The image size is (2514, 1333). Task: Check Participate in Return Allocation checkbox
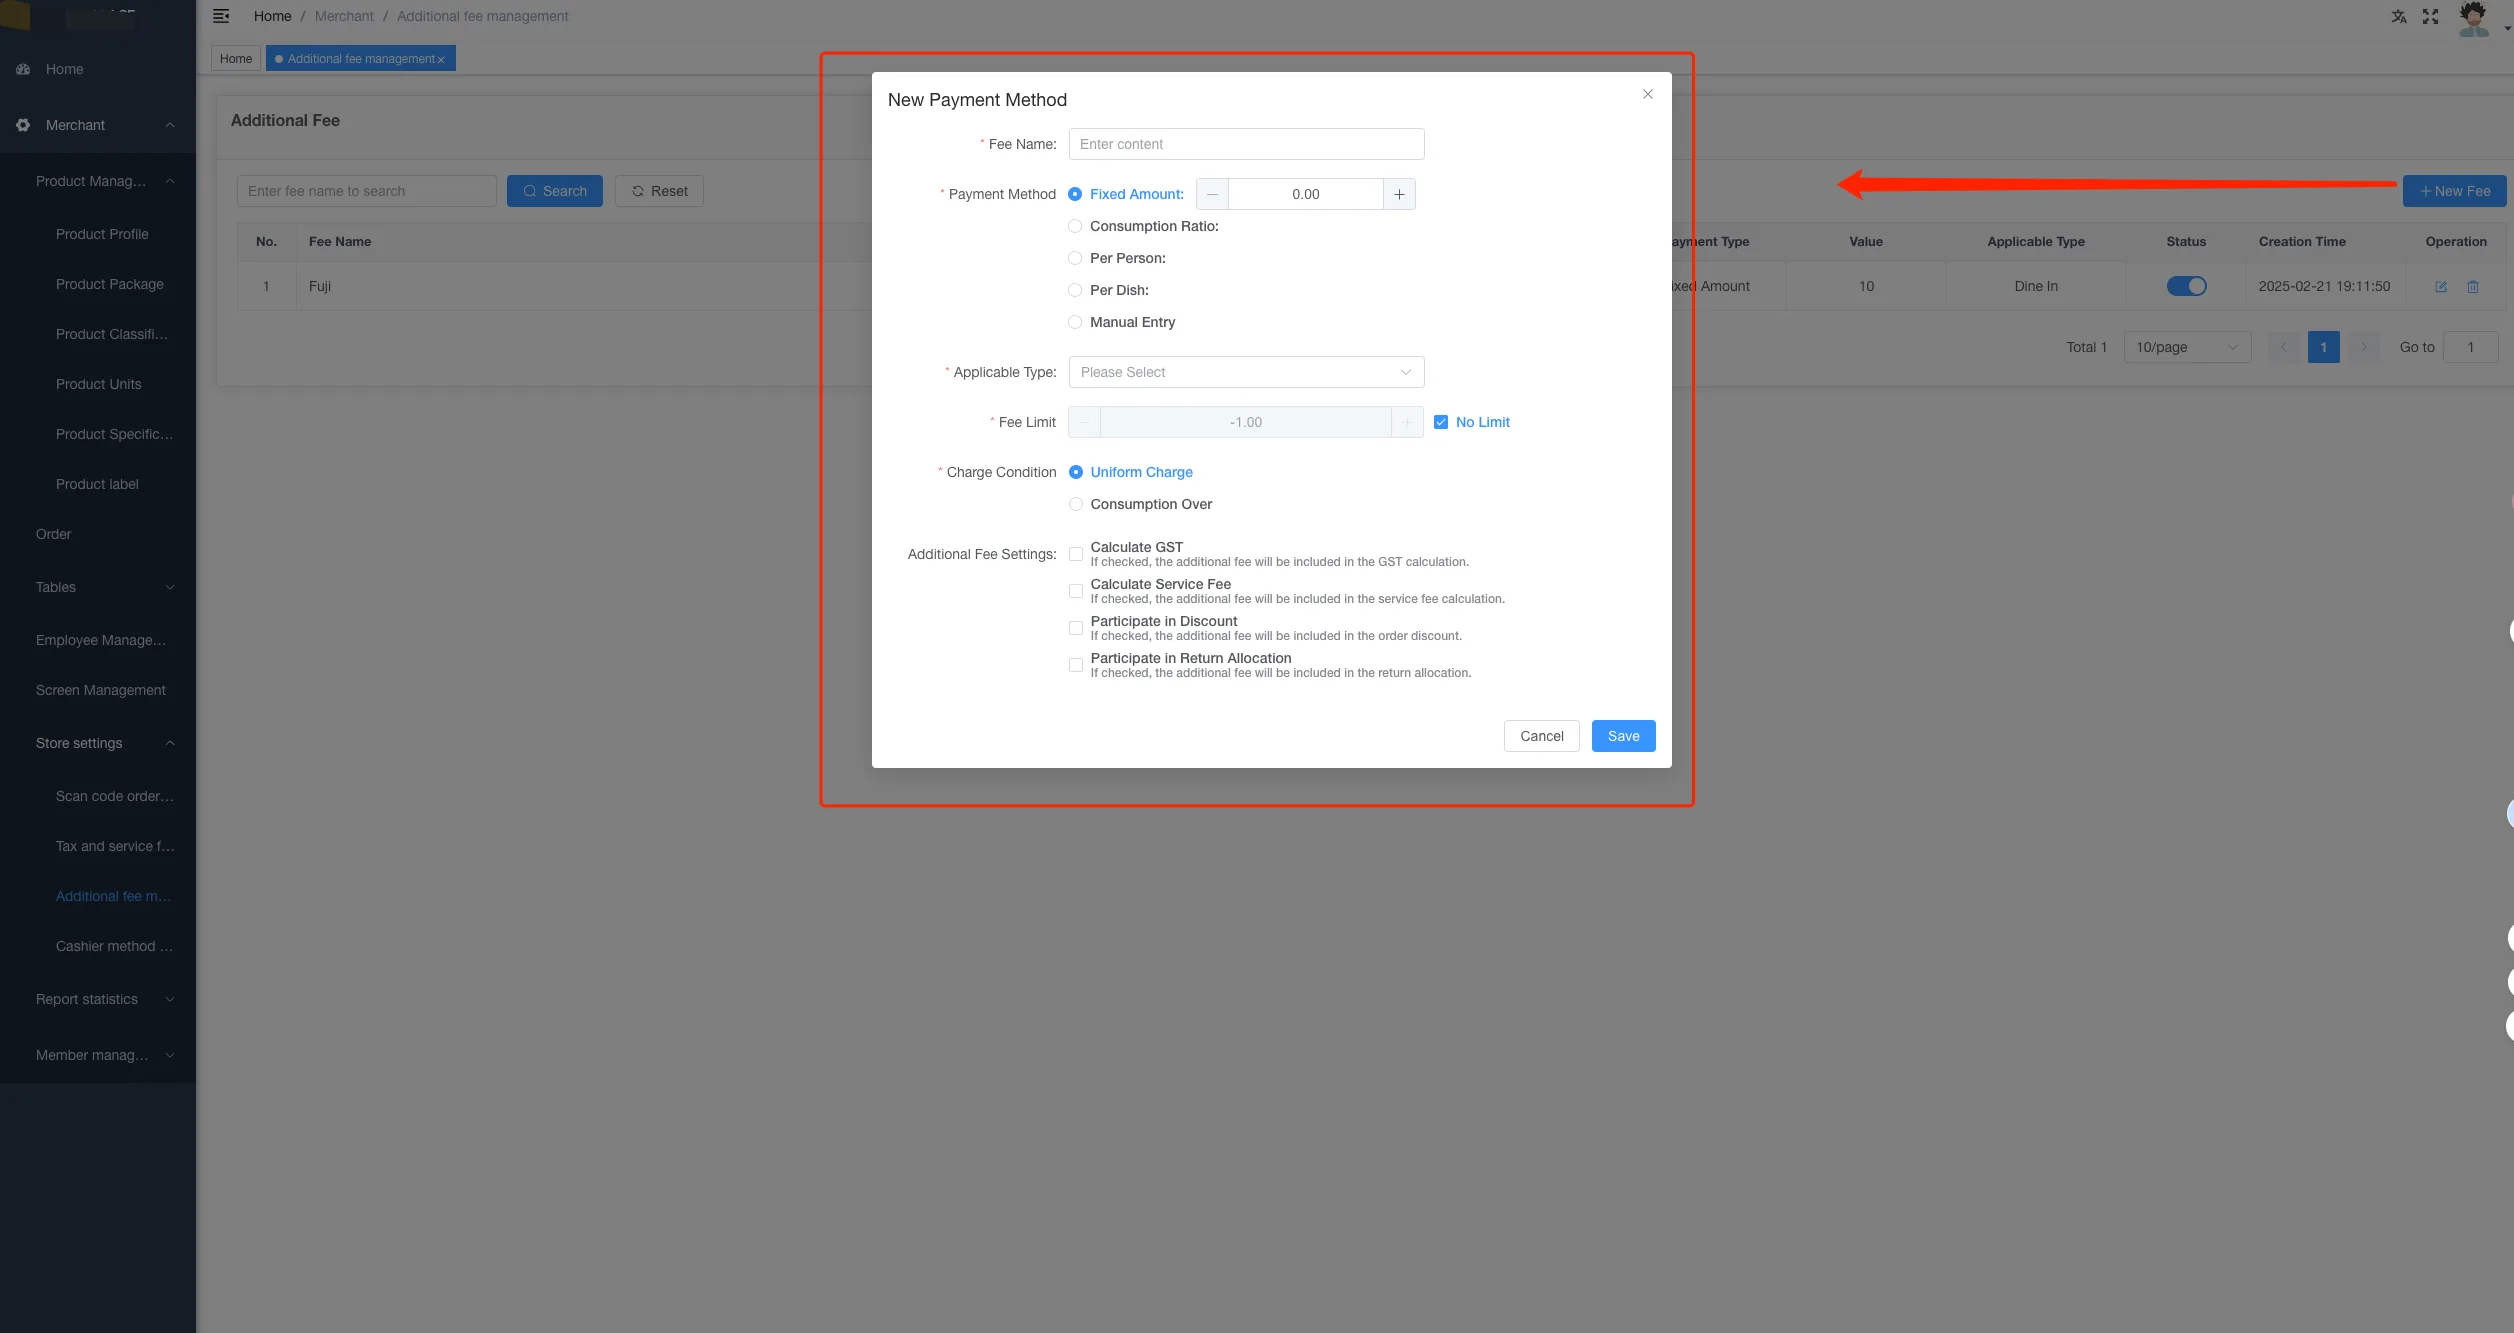pyautogui.click(x=1076, y=665)
